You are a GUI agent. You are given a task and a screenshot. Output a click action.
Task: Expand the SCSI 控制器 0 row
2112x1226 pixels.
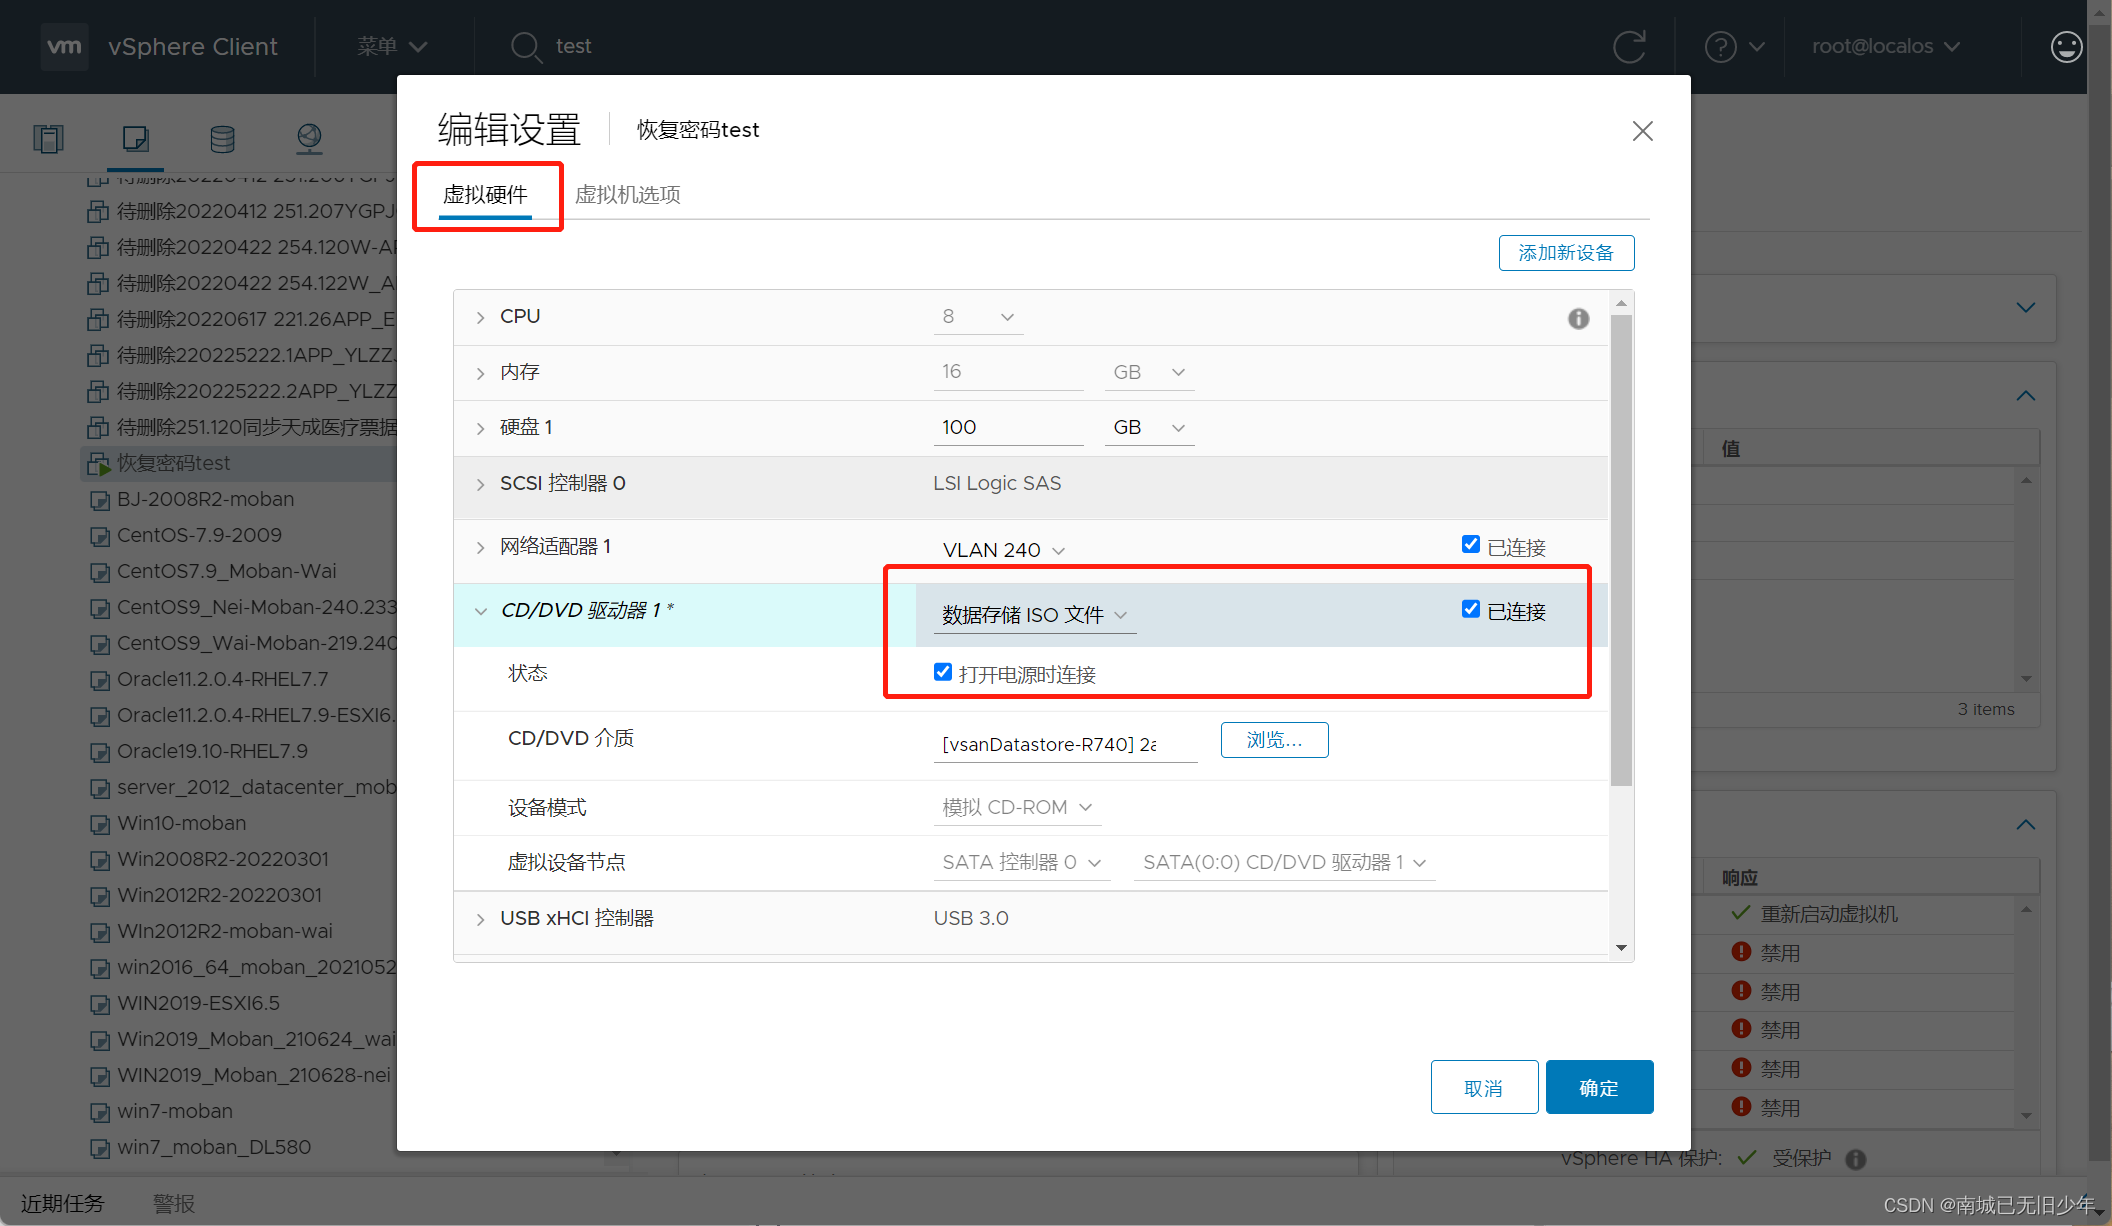480,484
